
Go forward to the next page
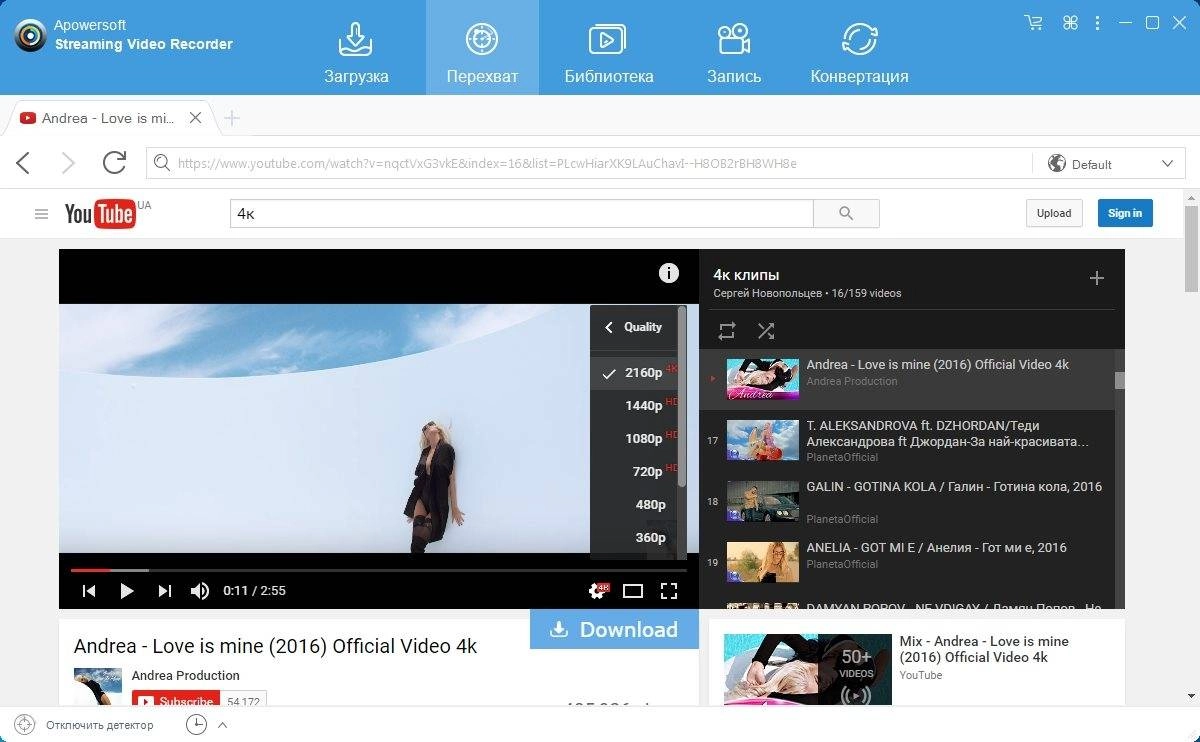click(x=68, y=163)
